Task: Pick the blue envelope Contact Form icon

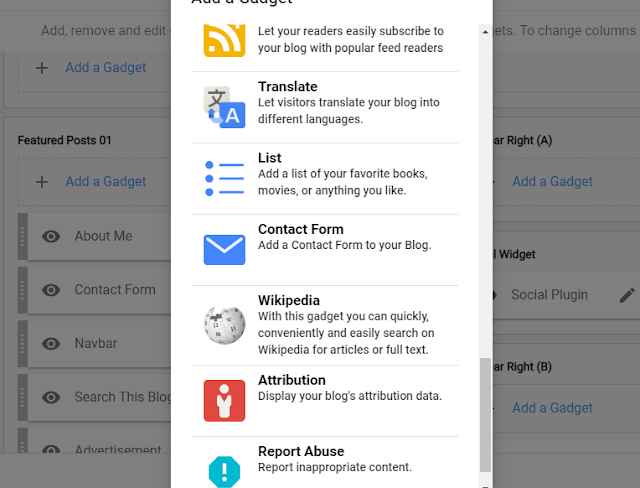Action: click(224, 250)
